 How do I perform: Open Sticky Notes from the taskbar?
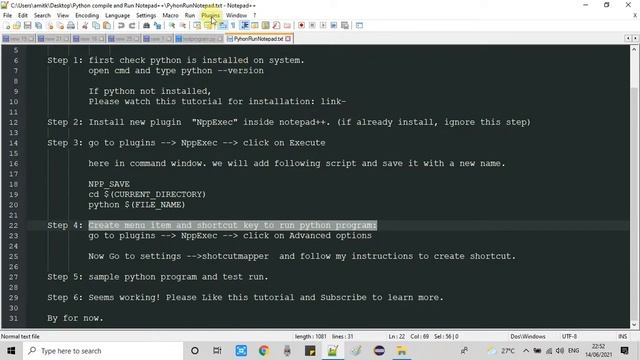click(x=310, y=351)
